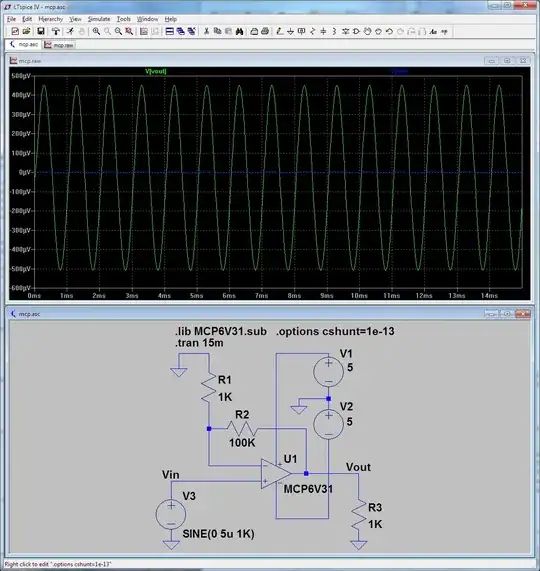This screenshot has height=571, width=540.
Task: Choose the Inductor component tool
Action: click(x=334, y=31)
